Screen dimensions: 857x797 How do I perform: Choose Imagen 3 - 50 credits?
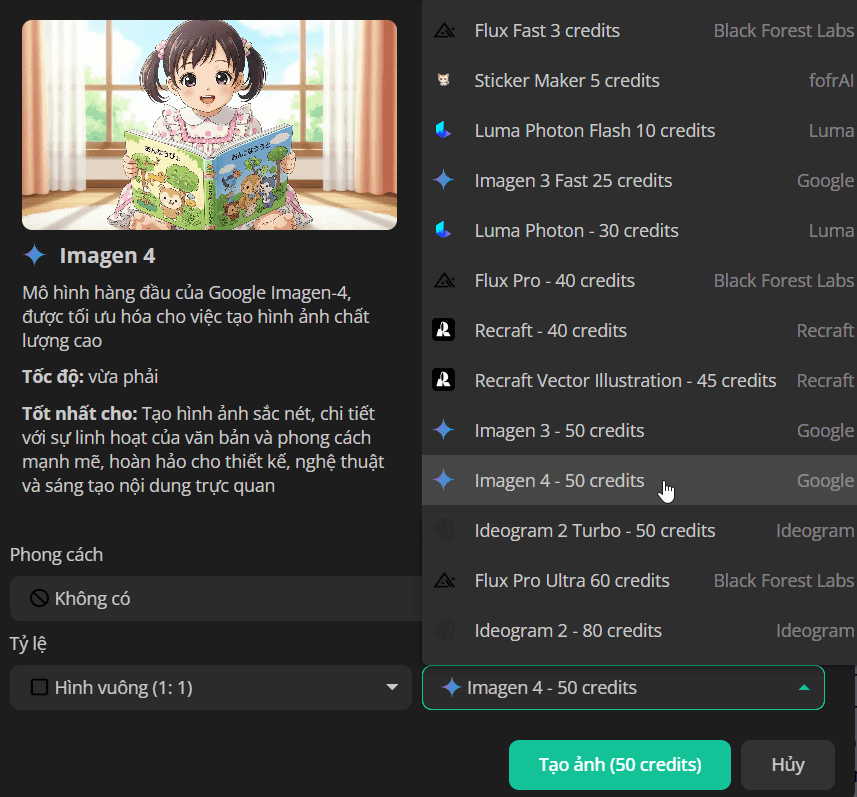click(x=639, y=430)
